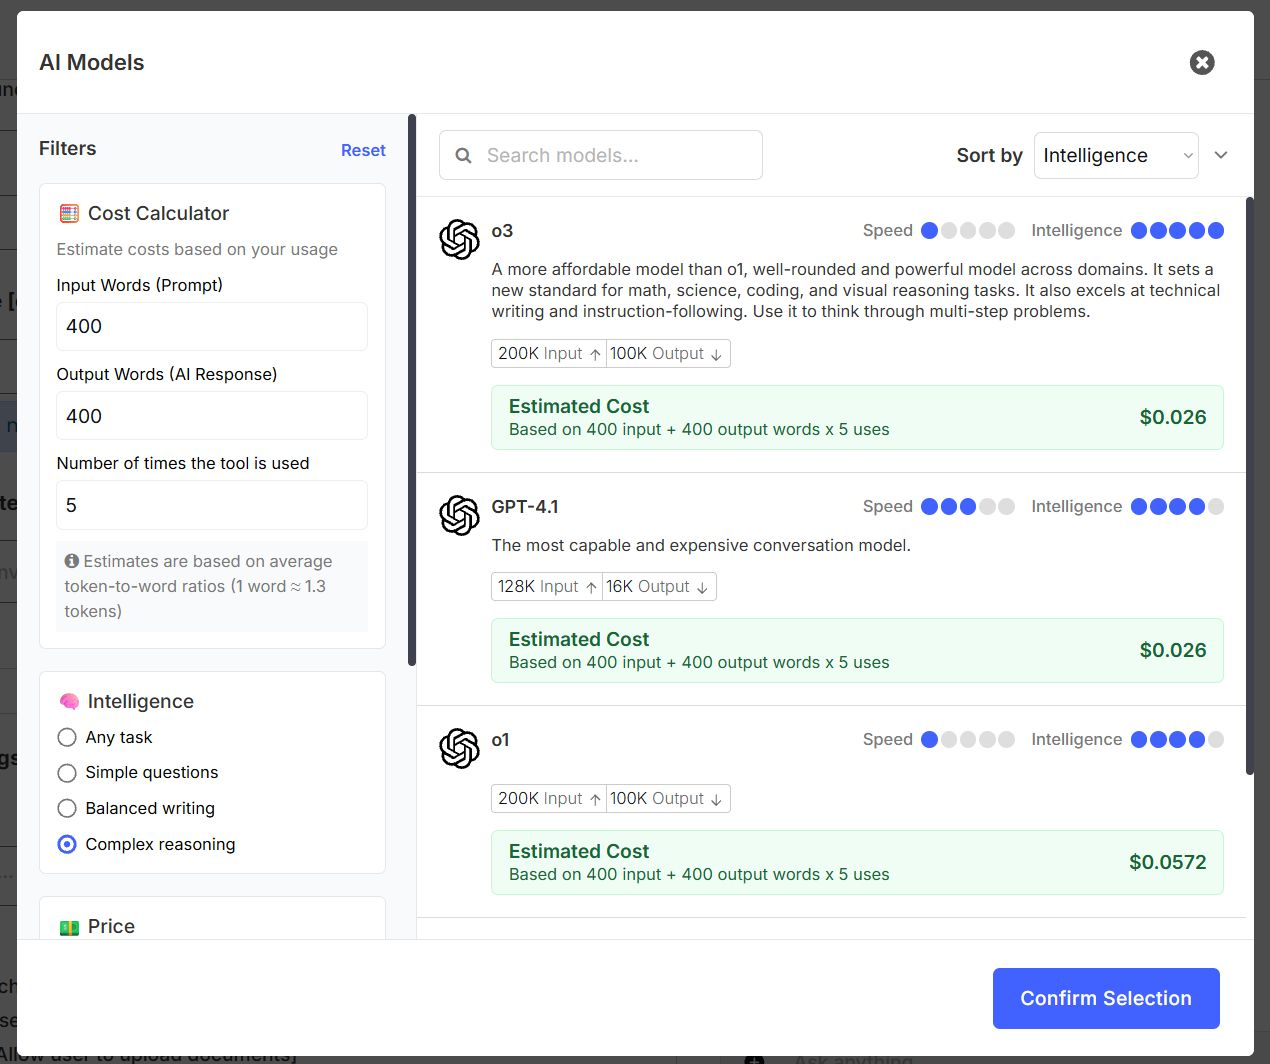Close the AI Models dialog
This screenshot has width=1270, height=1064.
pos(1201,63)
